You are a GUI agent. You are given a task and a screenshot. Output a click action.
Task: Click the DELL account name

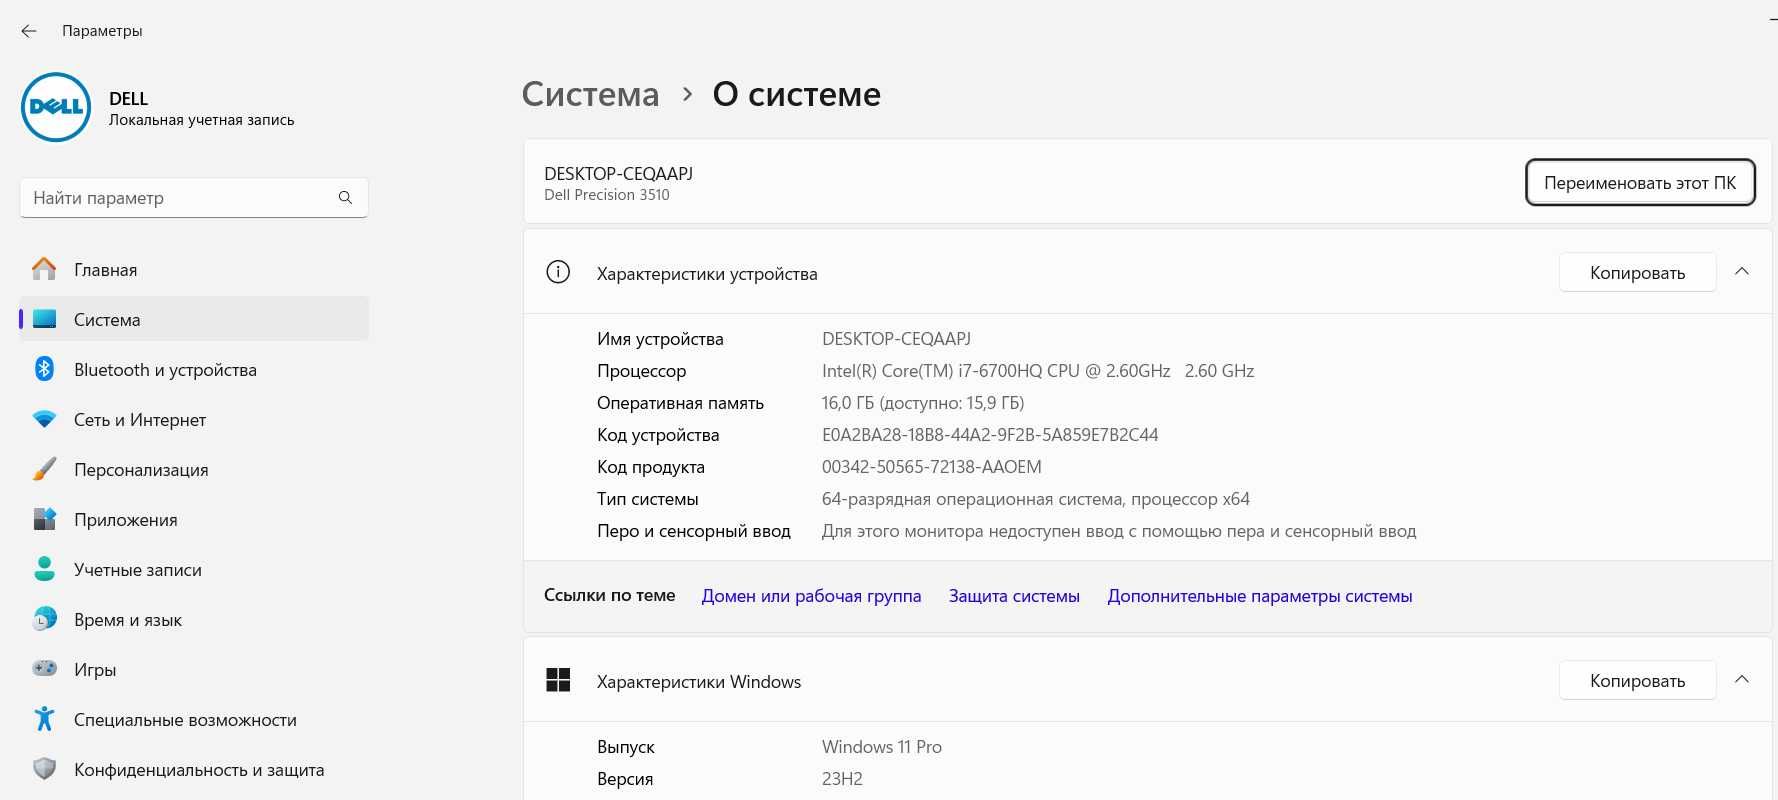click(x=128, y=98)
